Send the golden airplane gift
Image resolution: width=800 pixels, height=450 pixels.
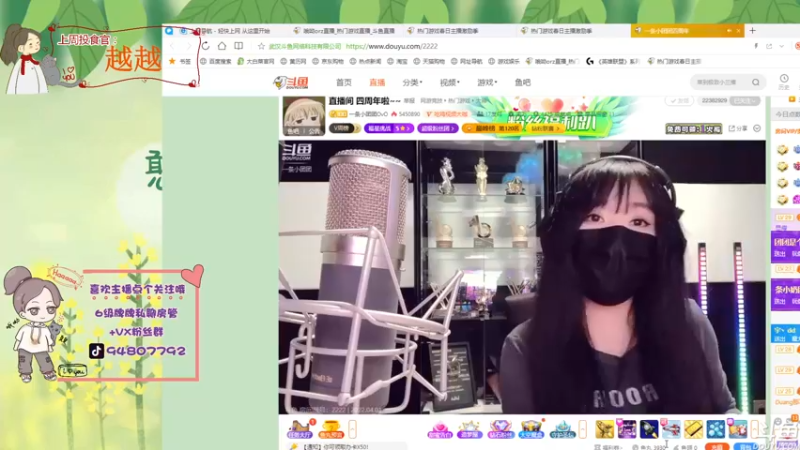[605, 429]
